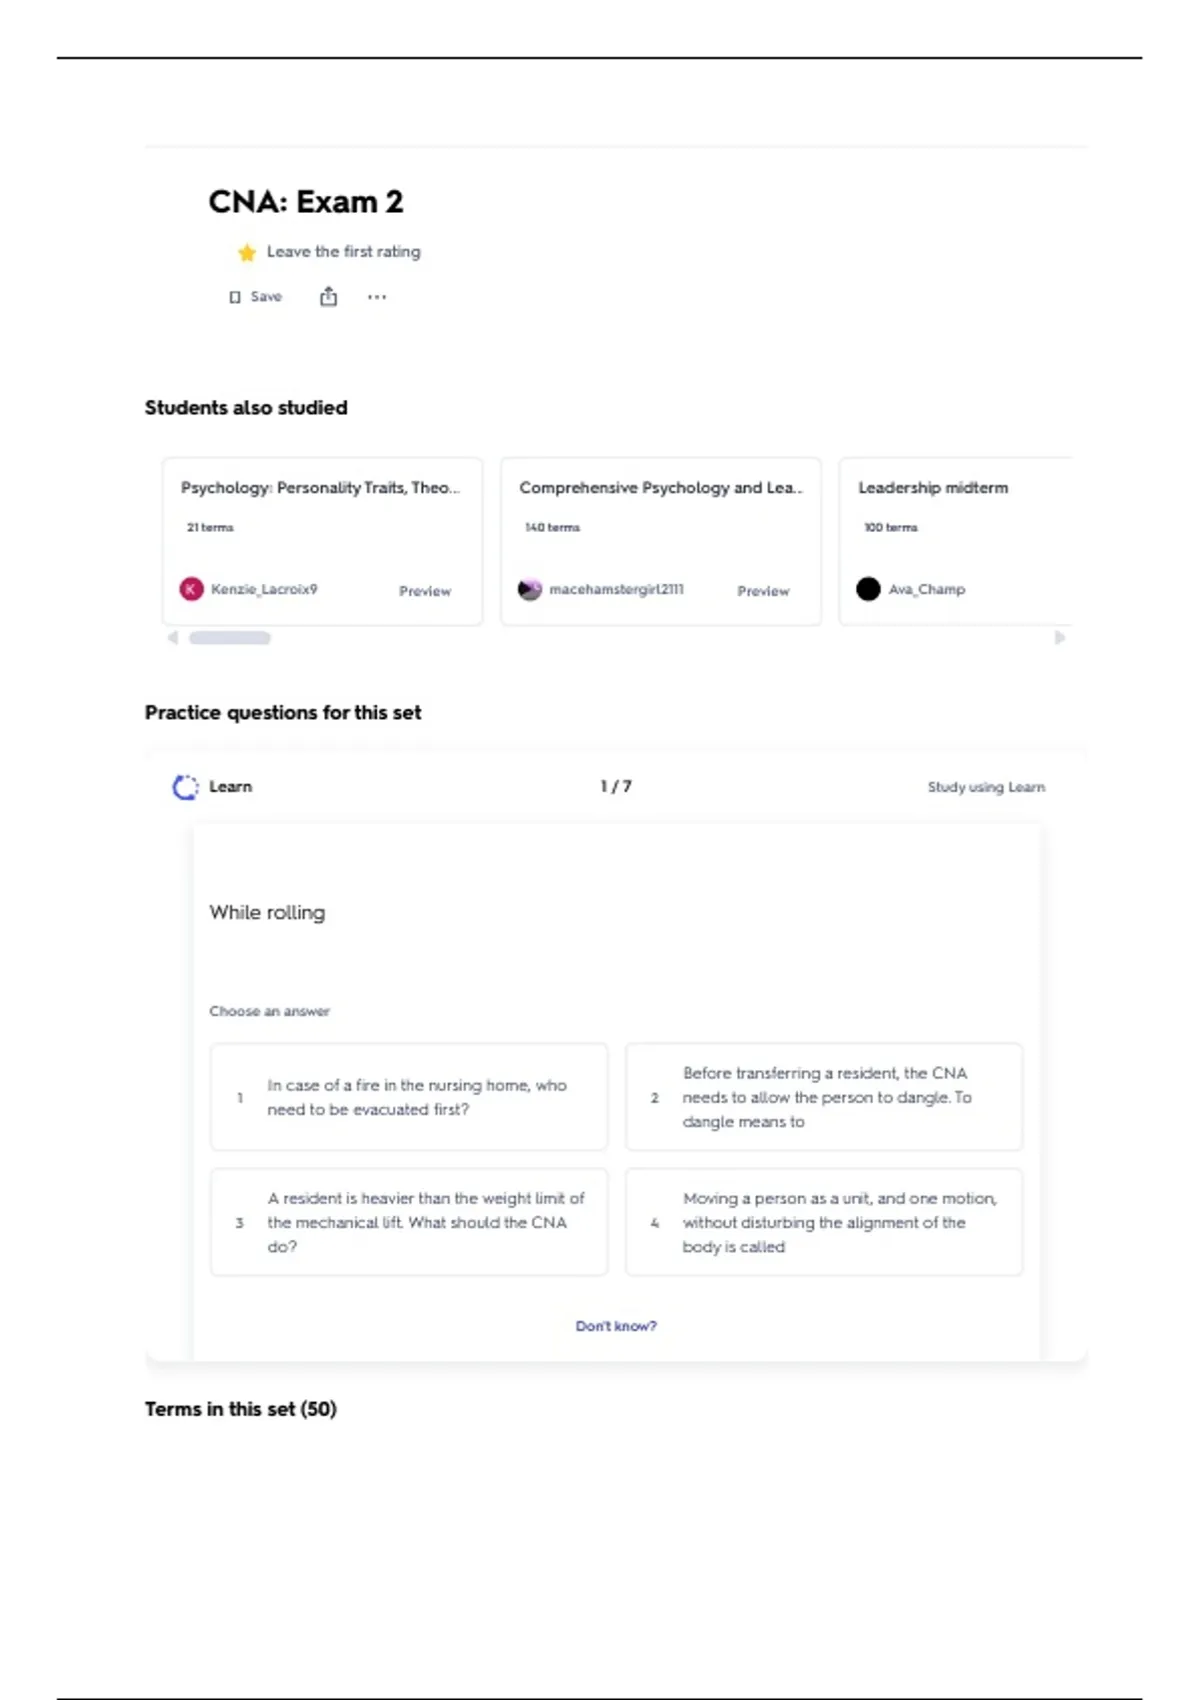Image resolution: width=1200 pixels, height=1700 pixels.
Task: Click Preview on Psychology Personality Traits card
Action: tap(425, 591)
